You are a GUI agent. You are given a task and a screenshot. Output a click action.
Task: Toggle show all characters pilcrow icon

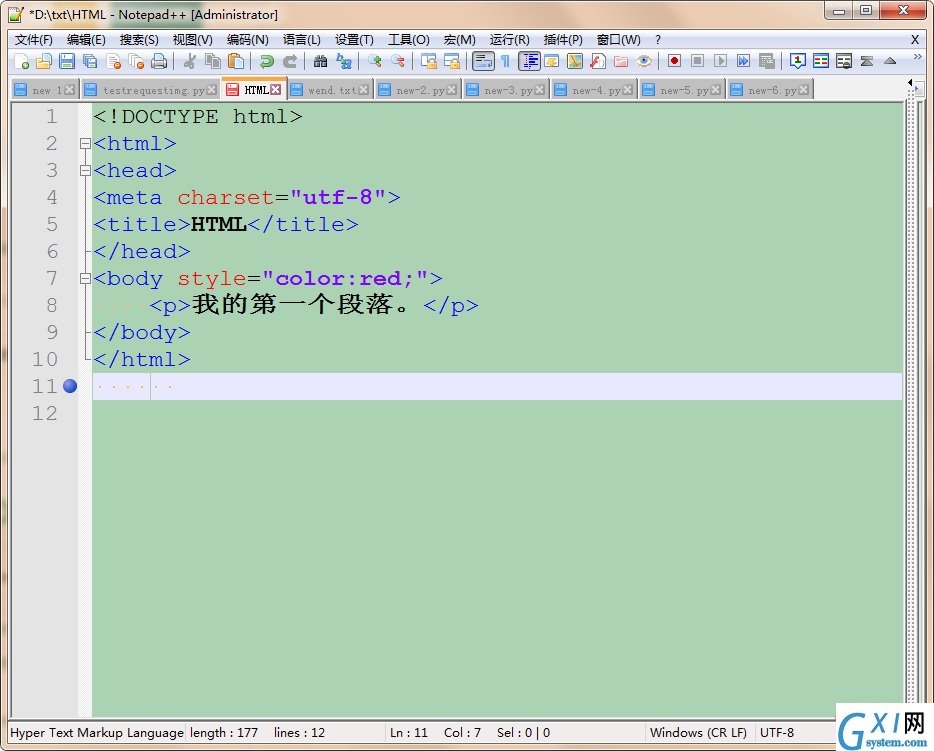tap(505, 61)
